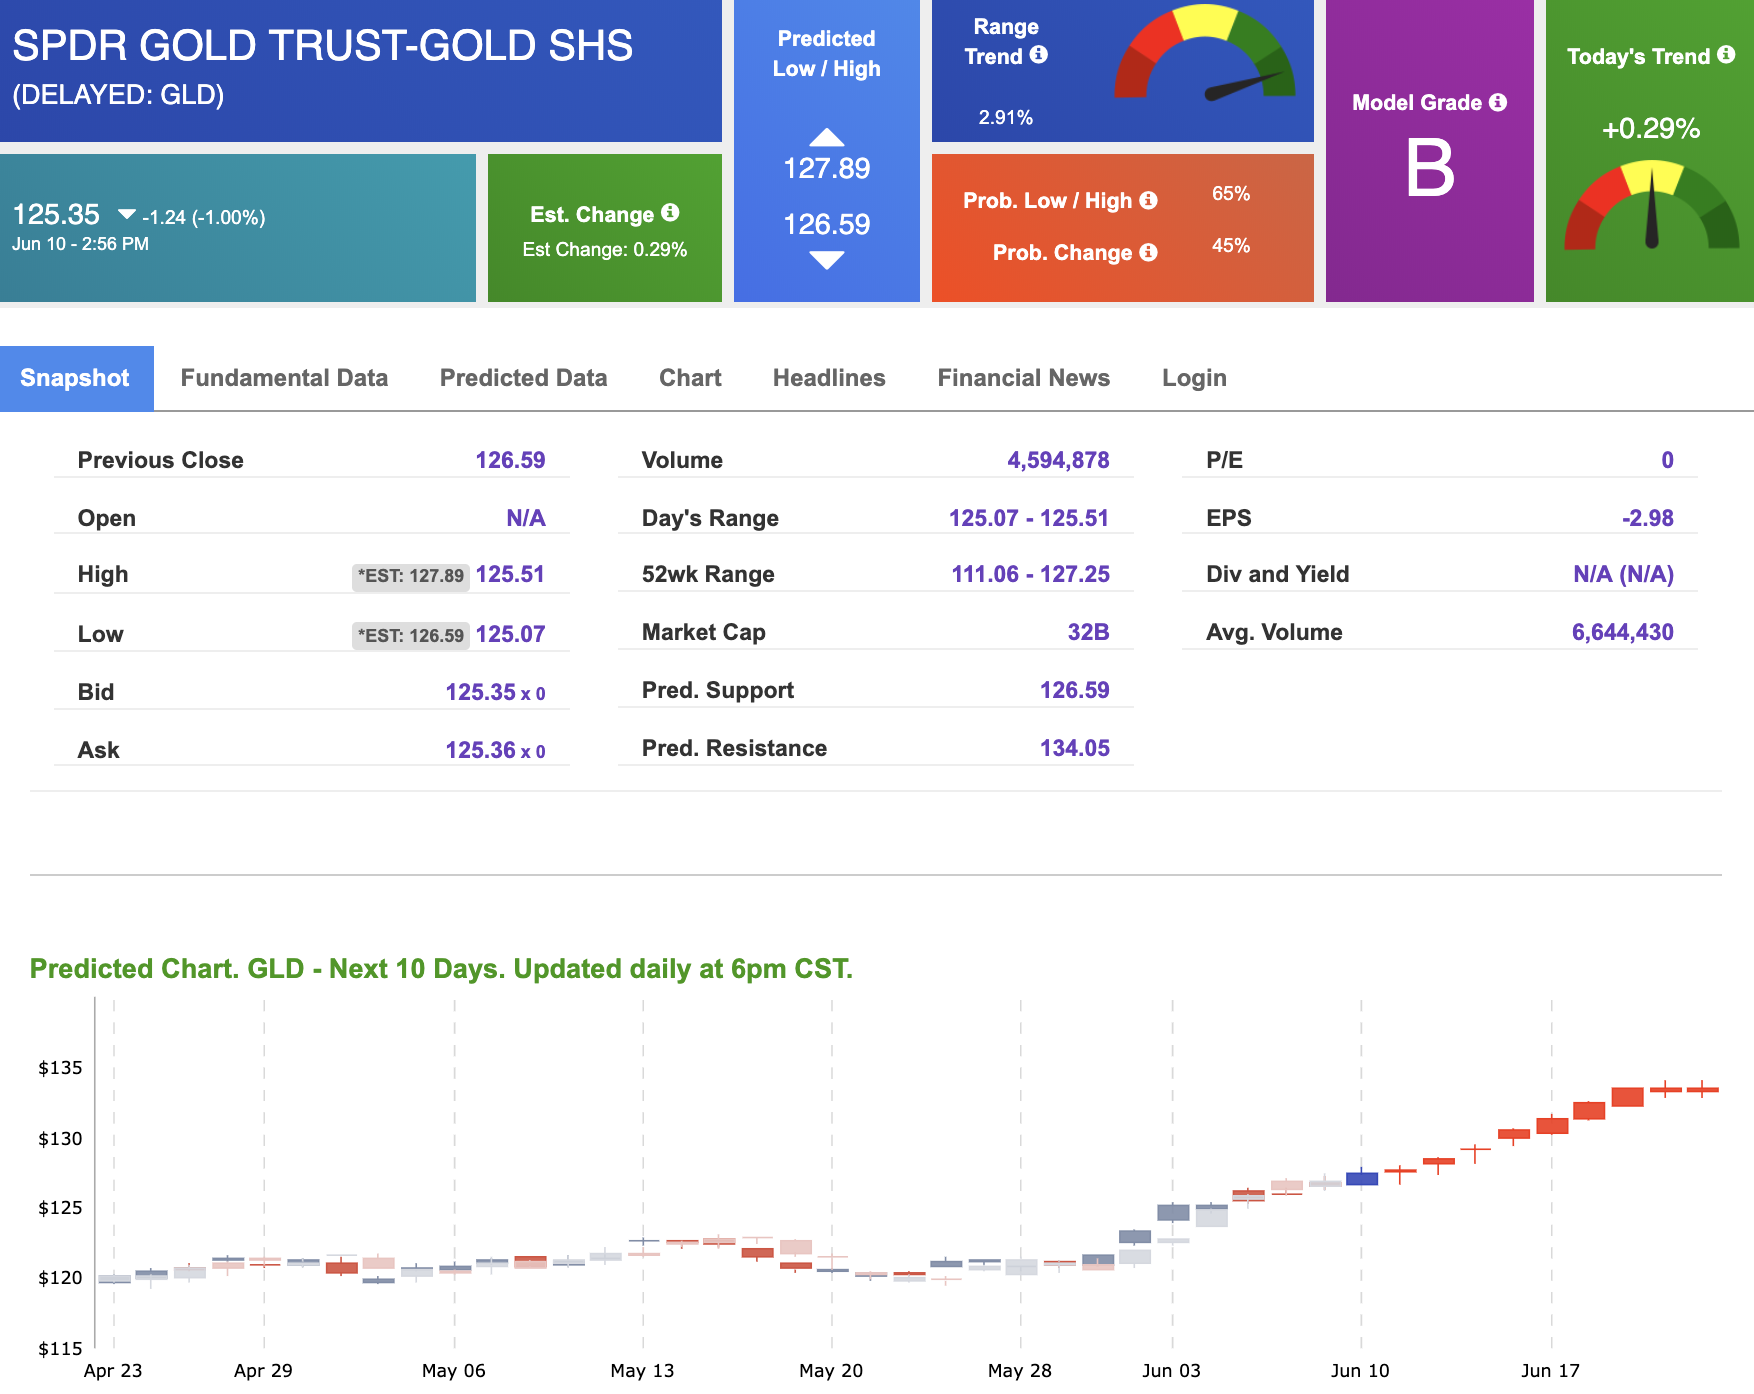Click the Model Grade B letter
Image resolution: width=1754 pixels, height=1394 pixels.
pos(1430,168)
